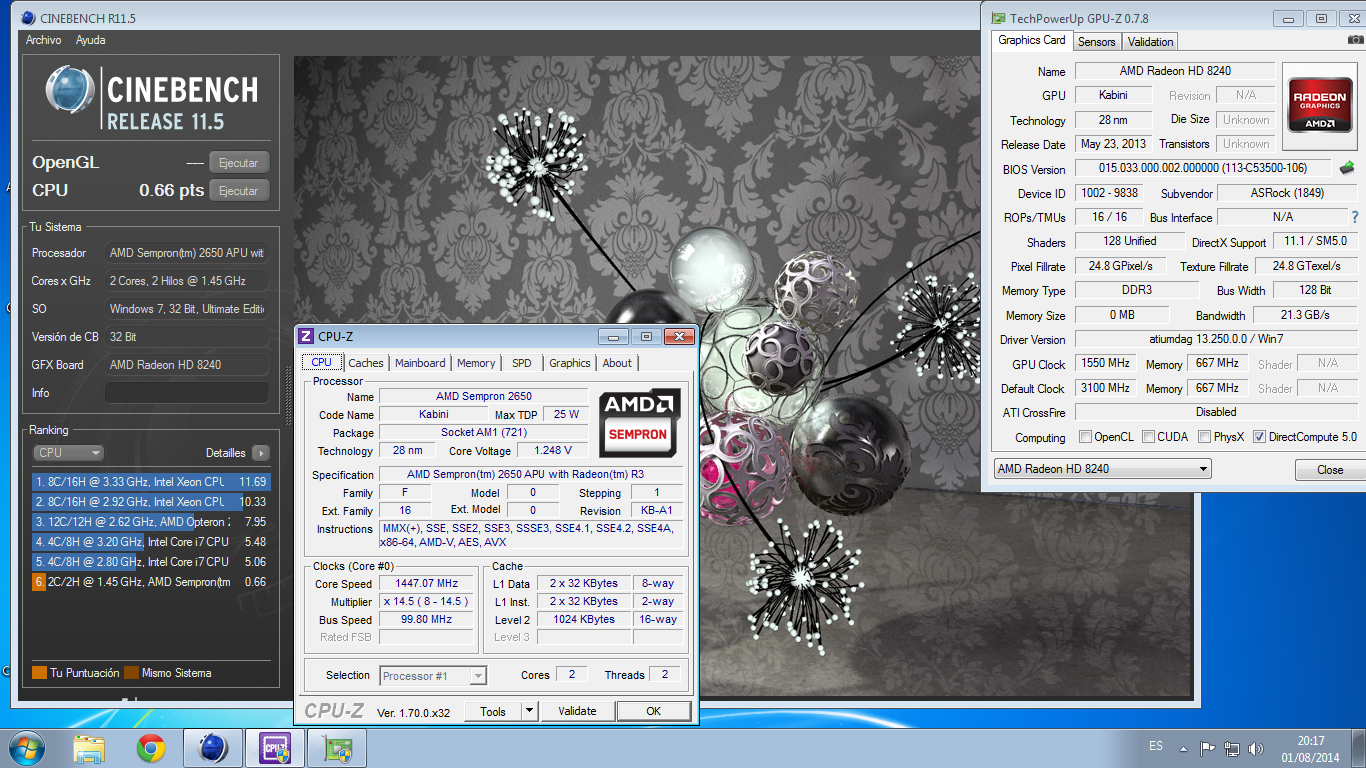Open Action Center flag icon in tray
Viewport: 1366px width, 768px height.
(1208, 748)
